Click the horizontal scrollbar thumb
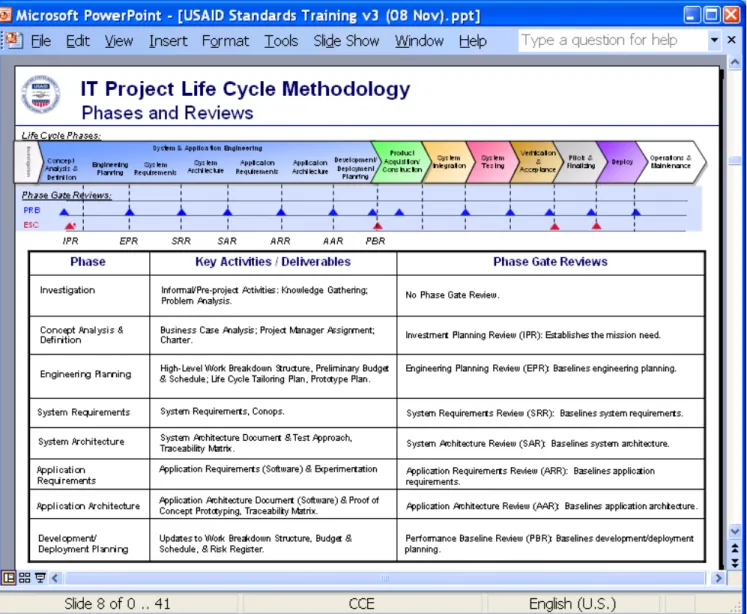 tap(385, 578)
